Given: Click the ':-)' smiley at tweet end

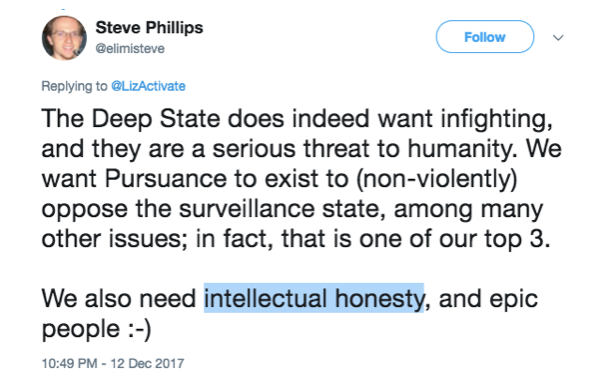Looking at the screenshot, I should [x=140, y=329].
